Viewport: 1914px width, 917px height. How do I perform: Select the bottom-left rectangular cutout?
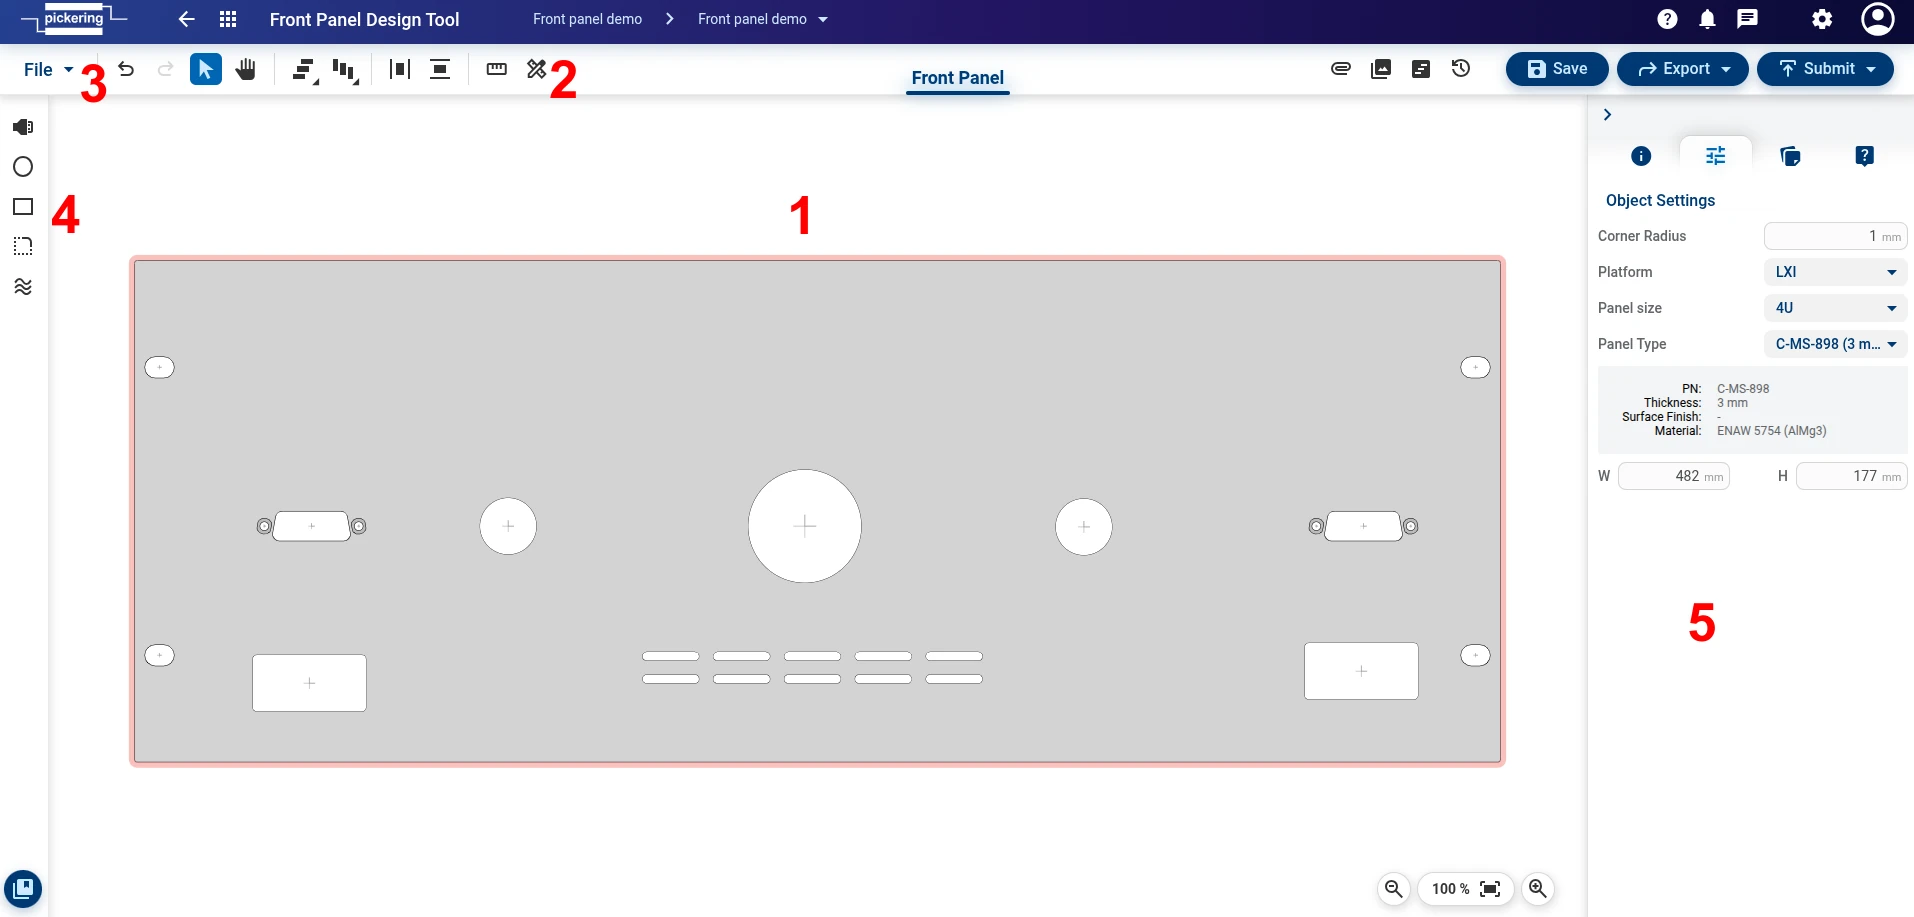(x=309, y=683)
